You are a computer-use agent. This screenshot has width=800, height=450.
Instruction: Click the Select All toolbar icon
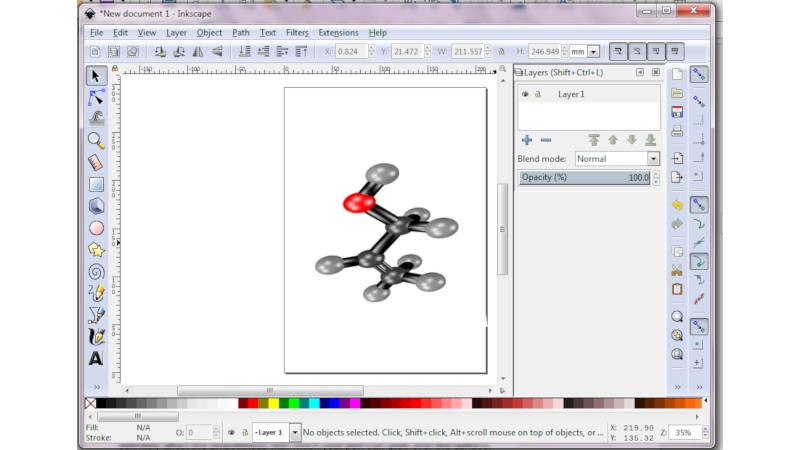[95, 52]
